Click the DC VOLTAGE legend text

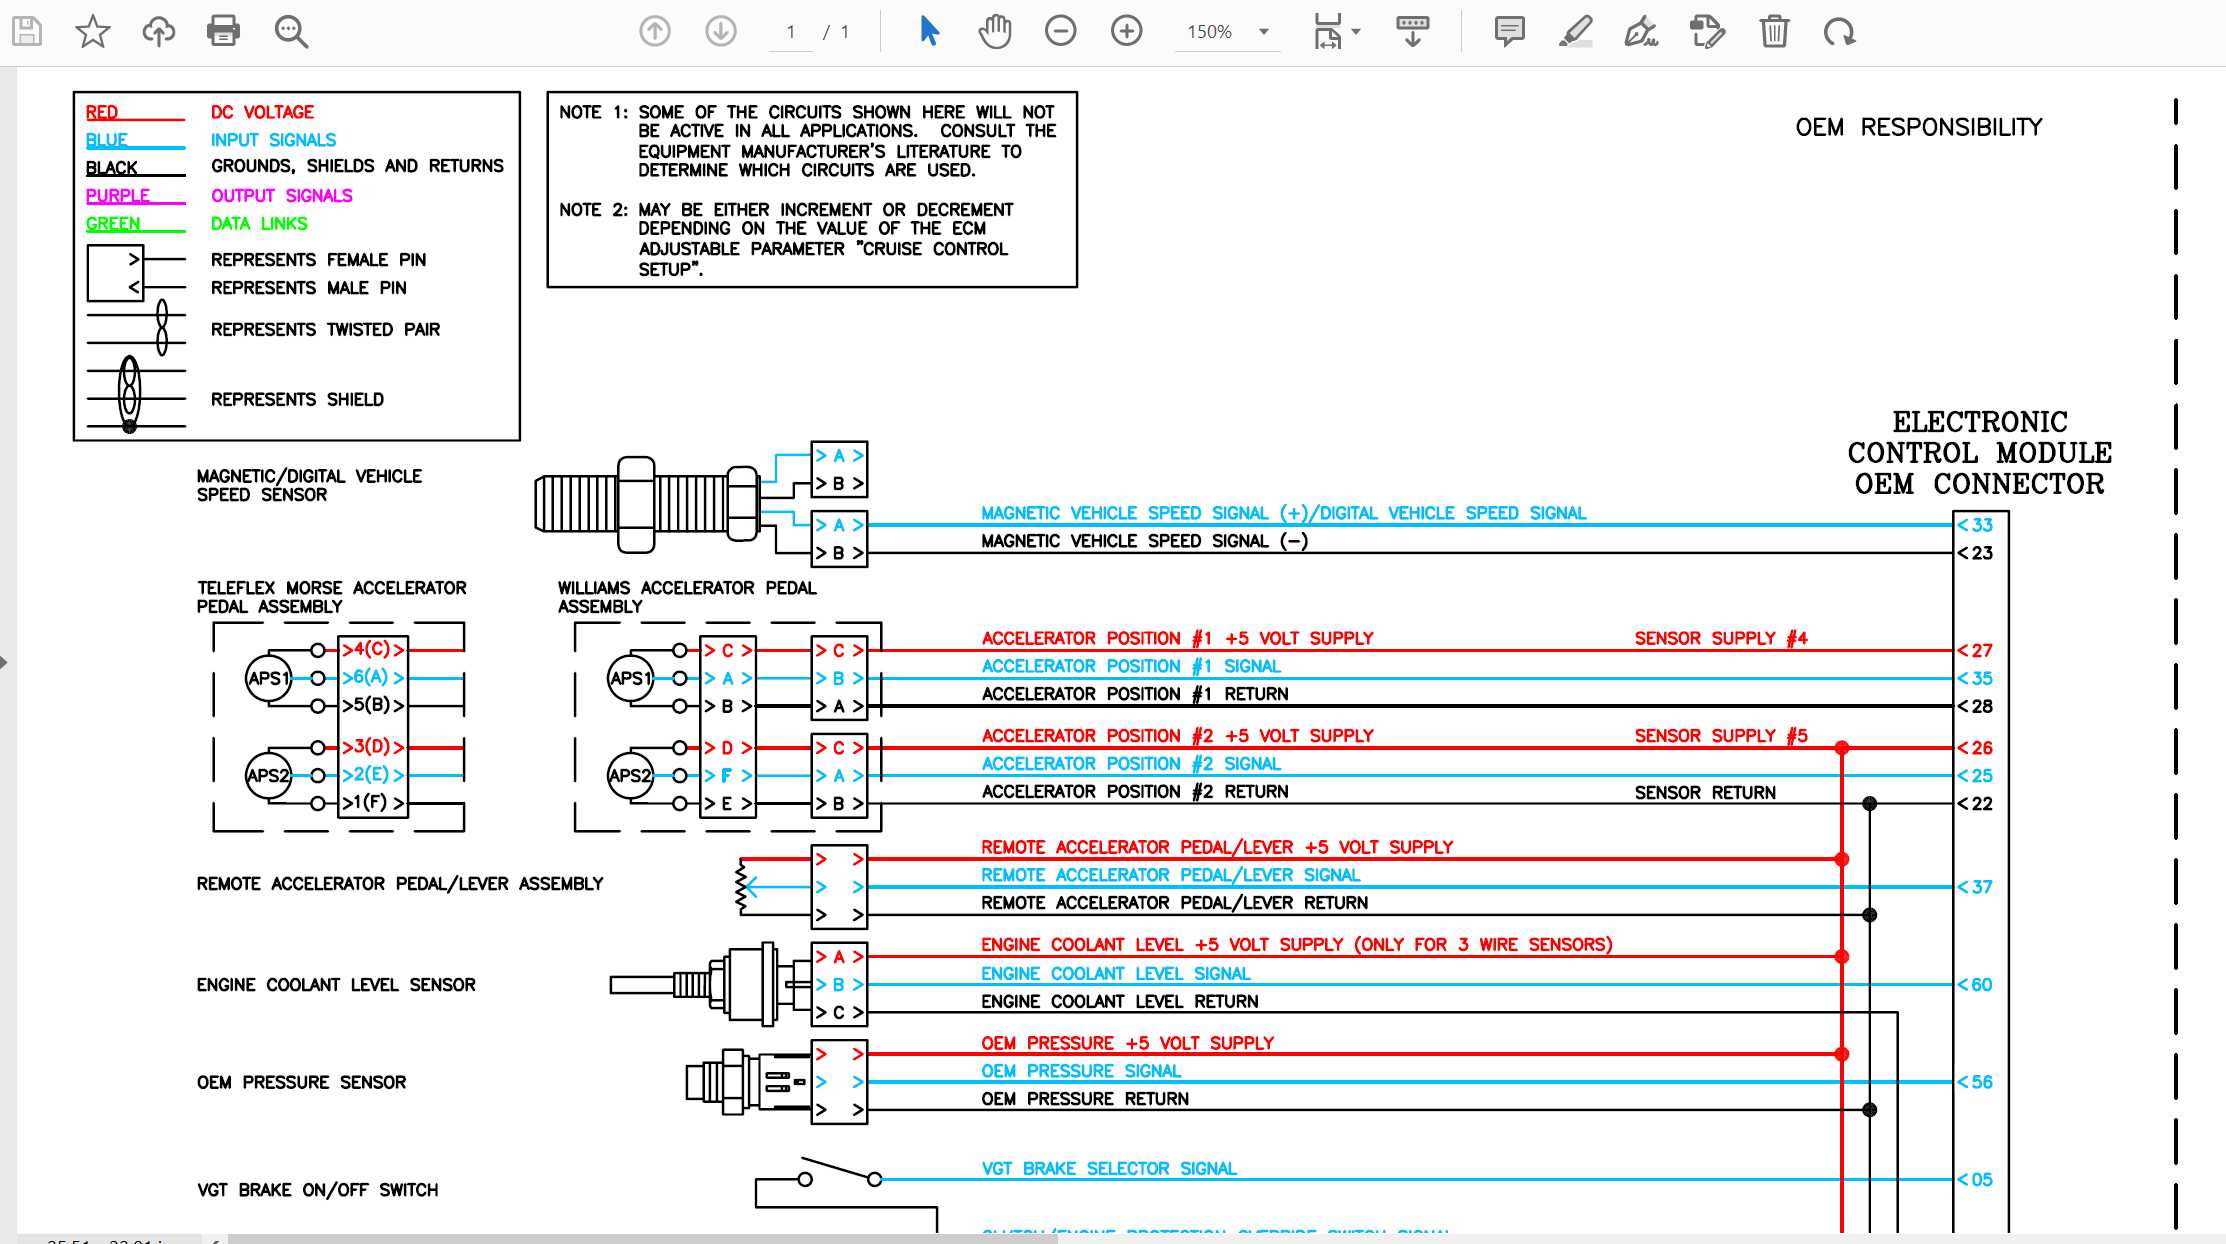click(x=262, y=112)
